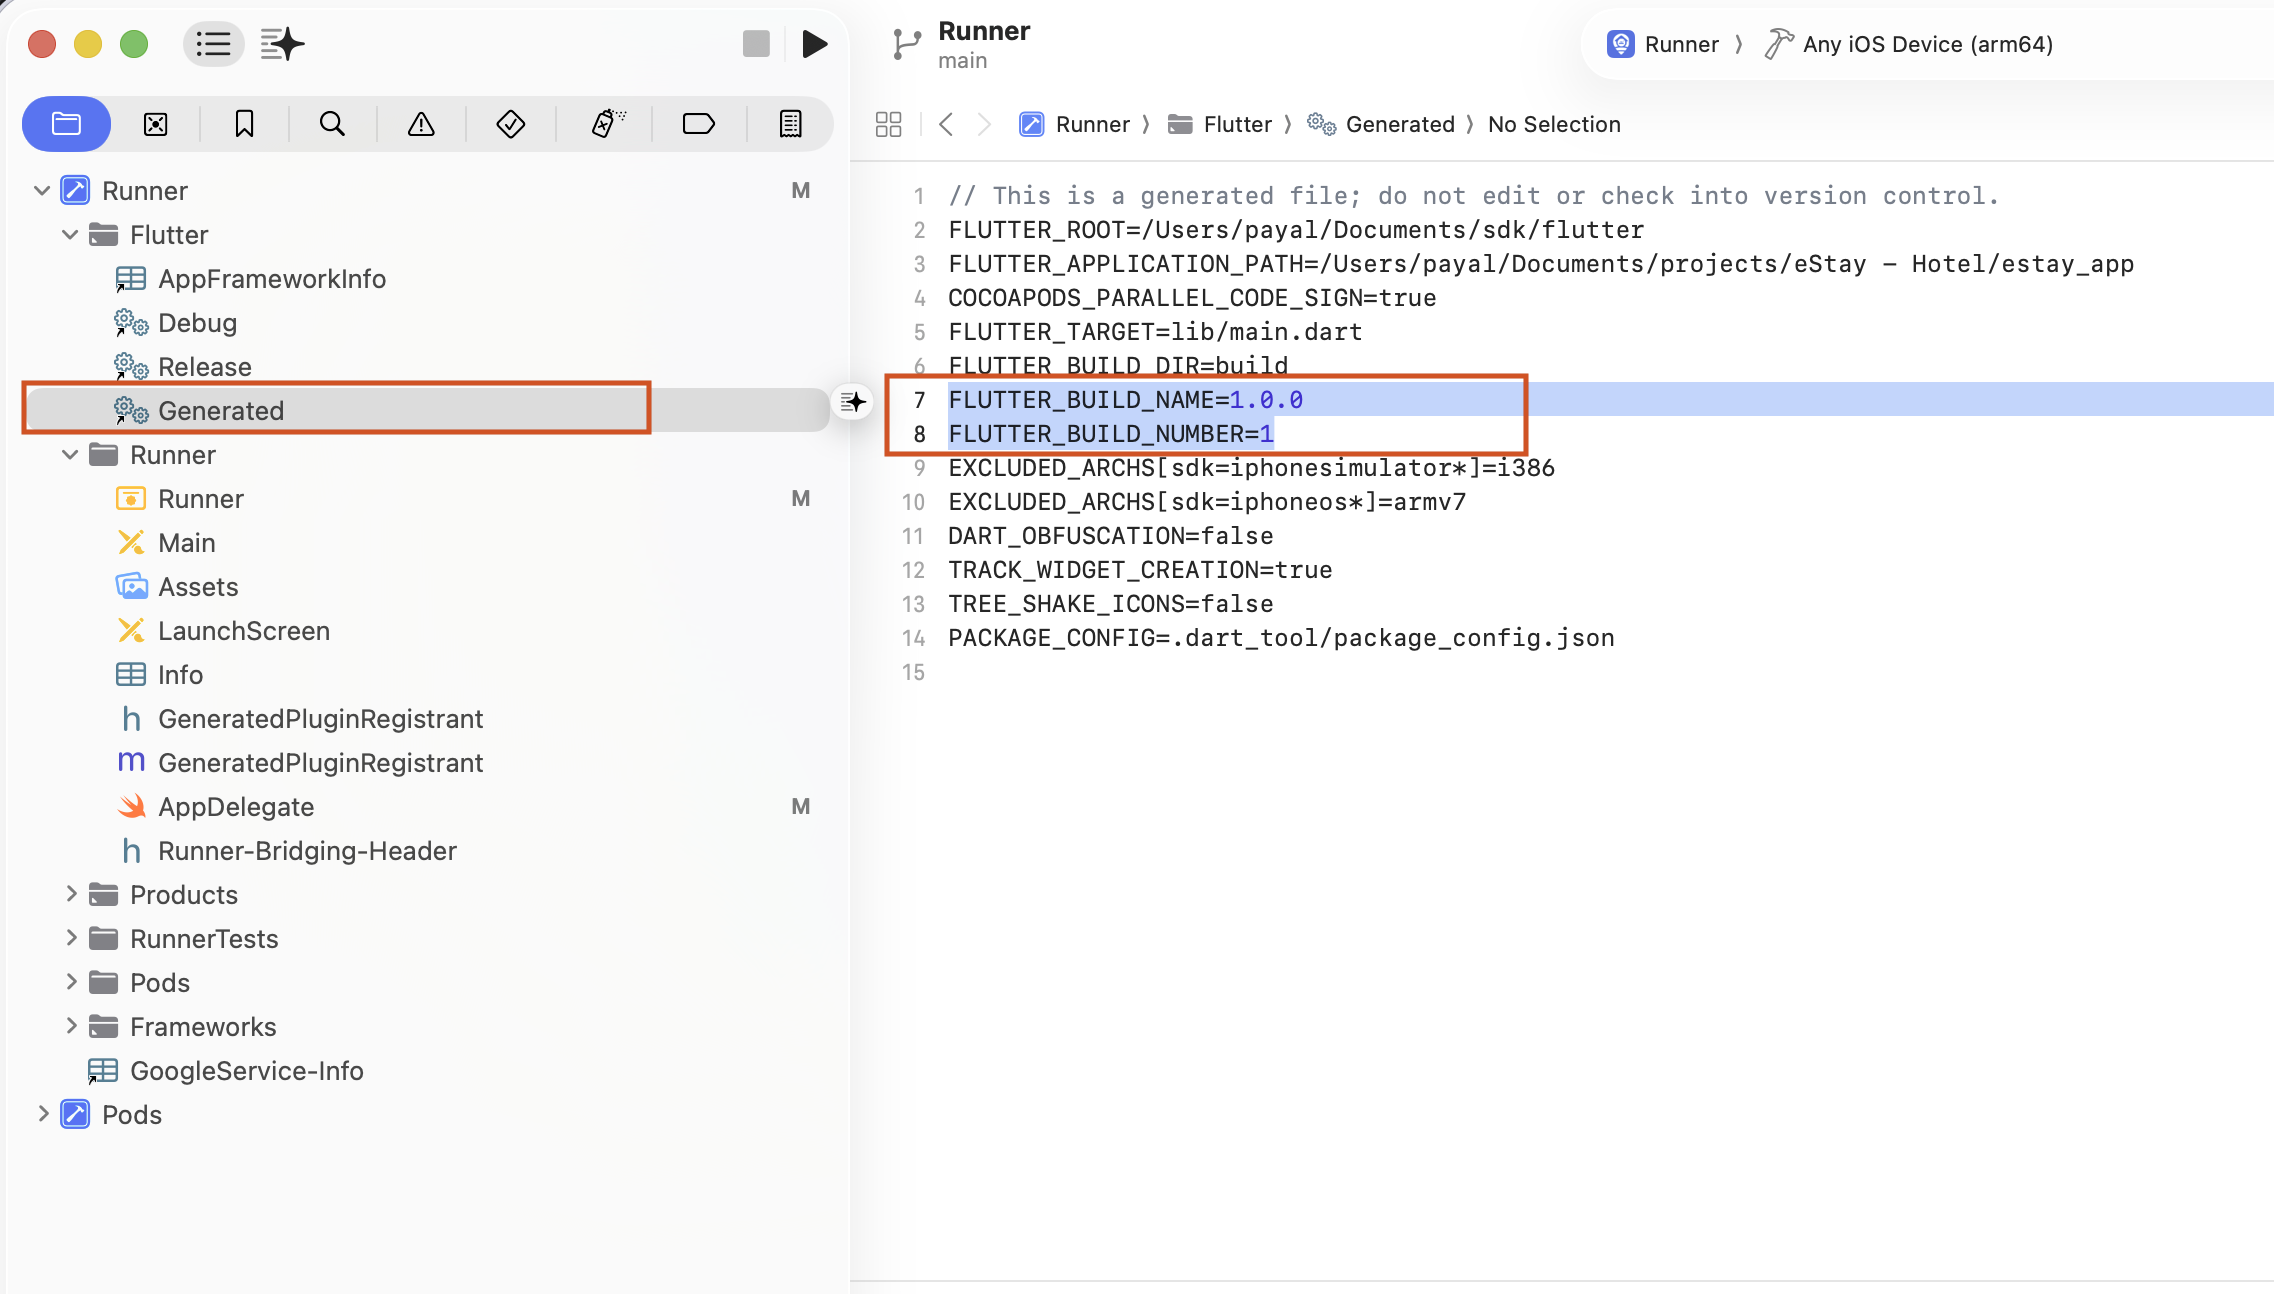Open the Report navigator
Viewport: 2274px width, 1294px height.
(x=790, y=124)
